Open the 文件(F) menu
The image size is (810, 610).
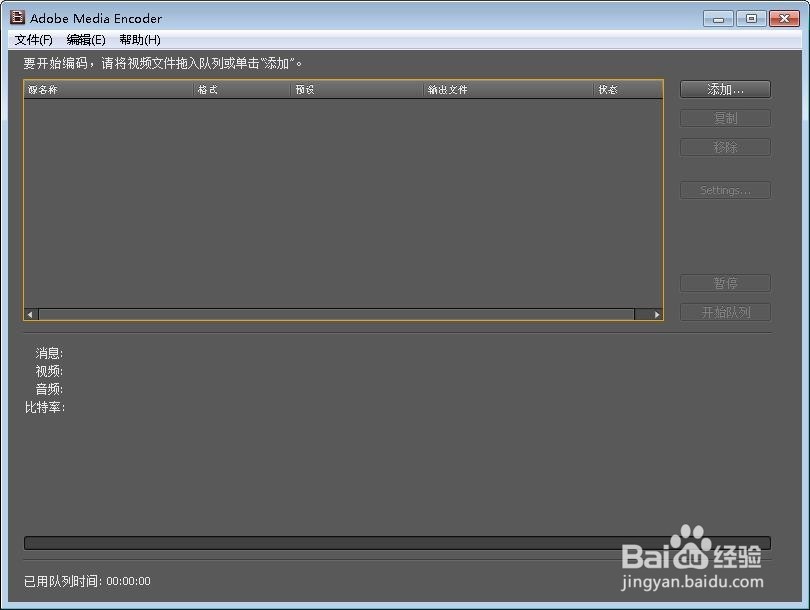(34, 40)
